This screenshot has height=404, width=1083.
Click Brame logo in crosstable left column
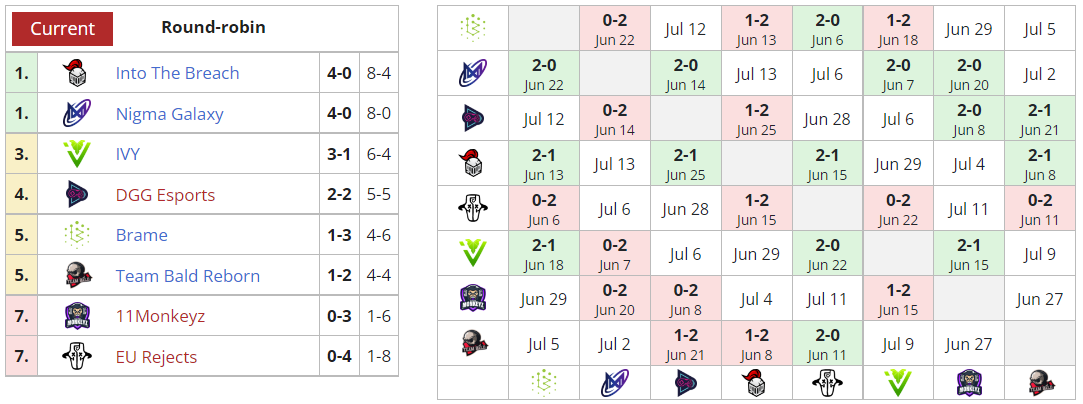[x=473, y=29]
